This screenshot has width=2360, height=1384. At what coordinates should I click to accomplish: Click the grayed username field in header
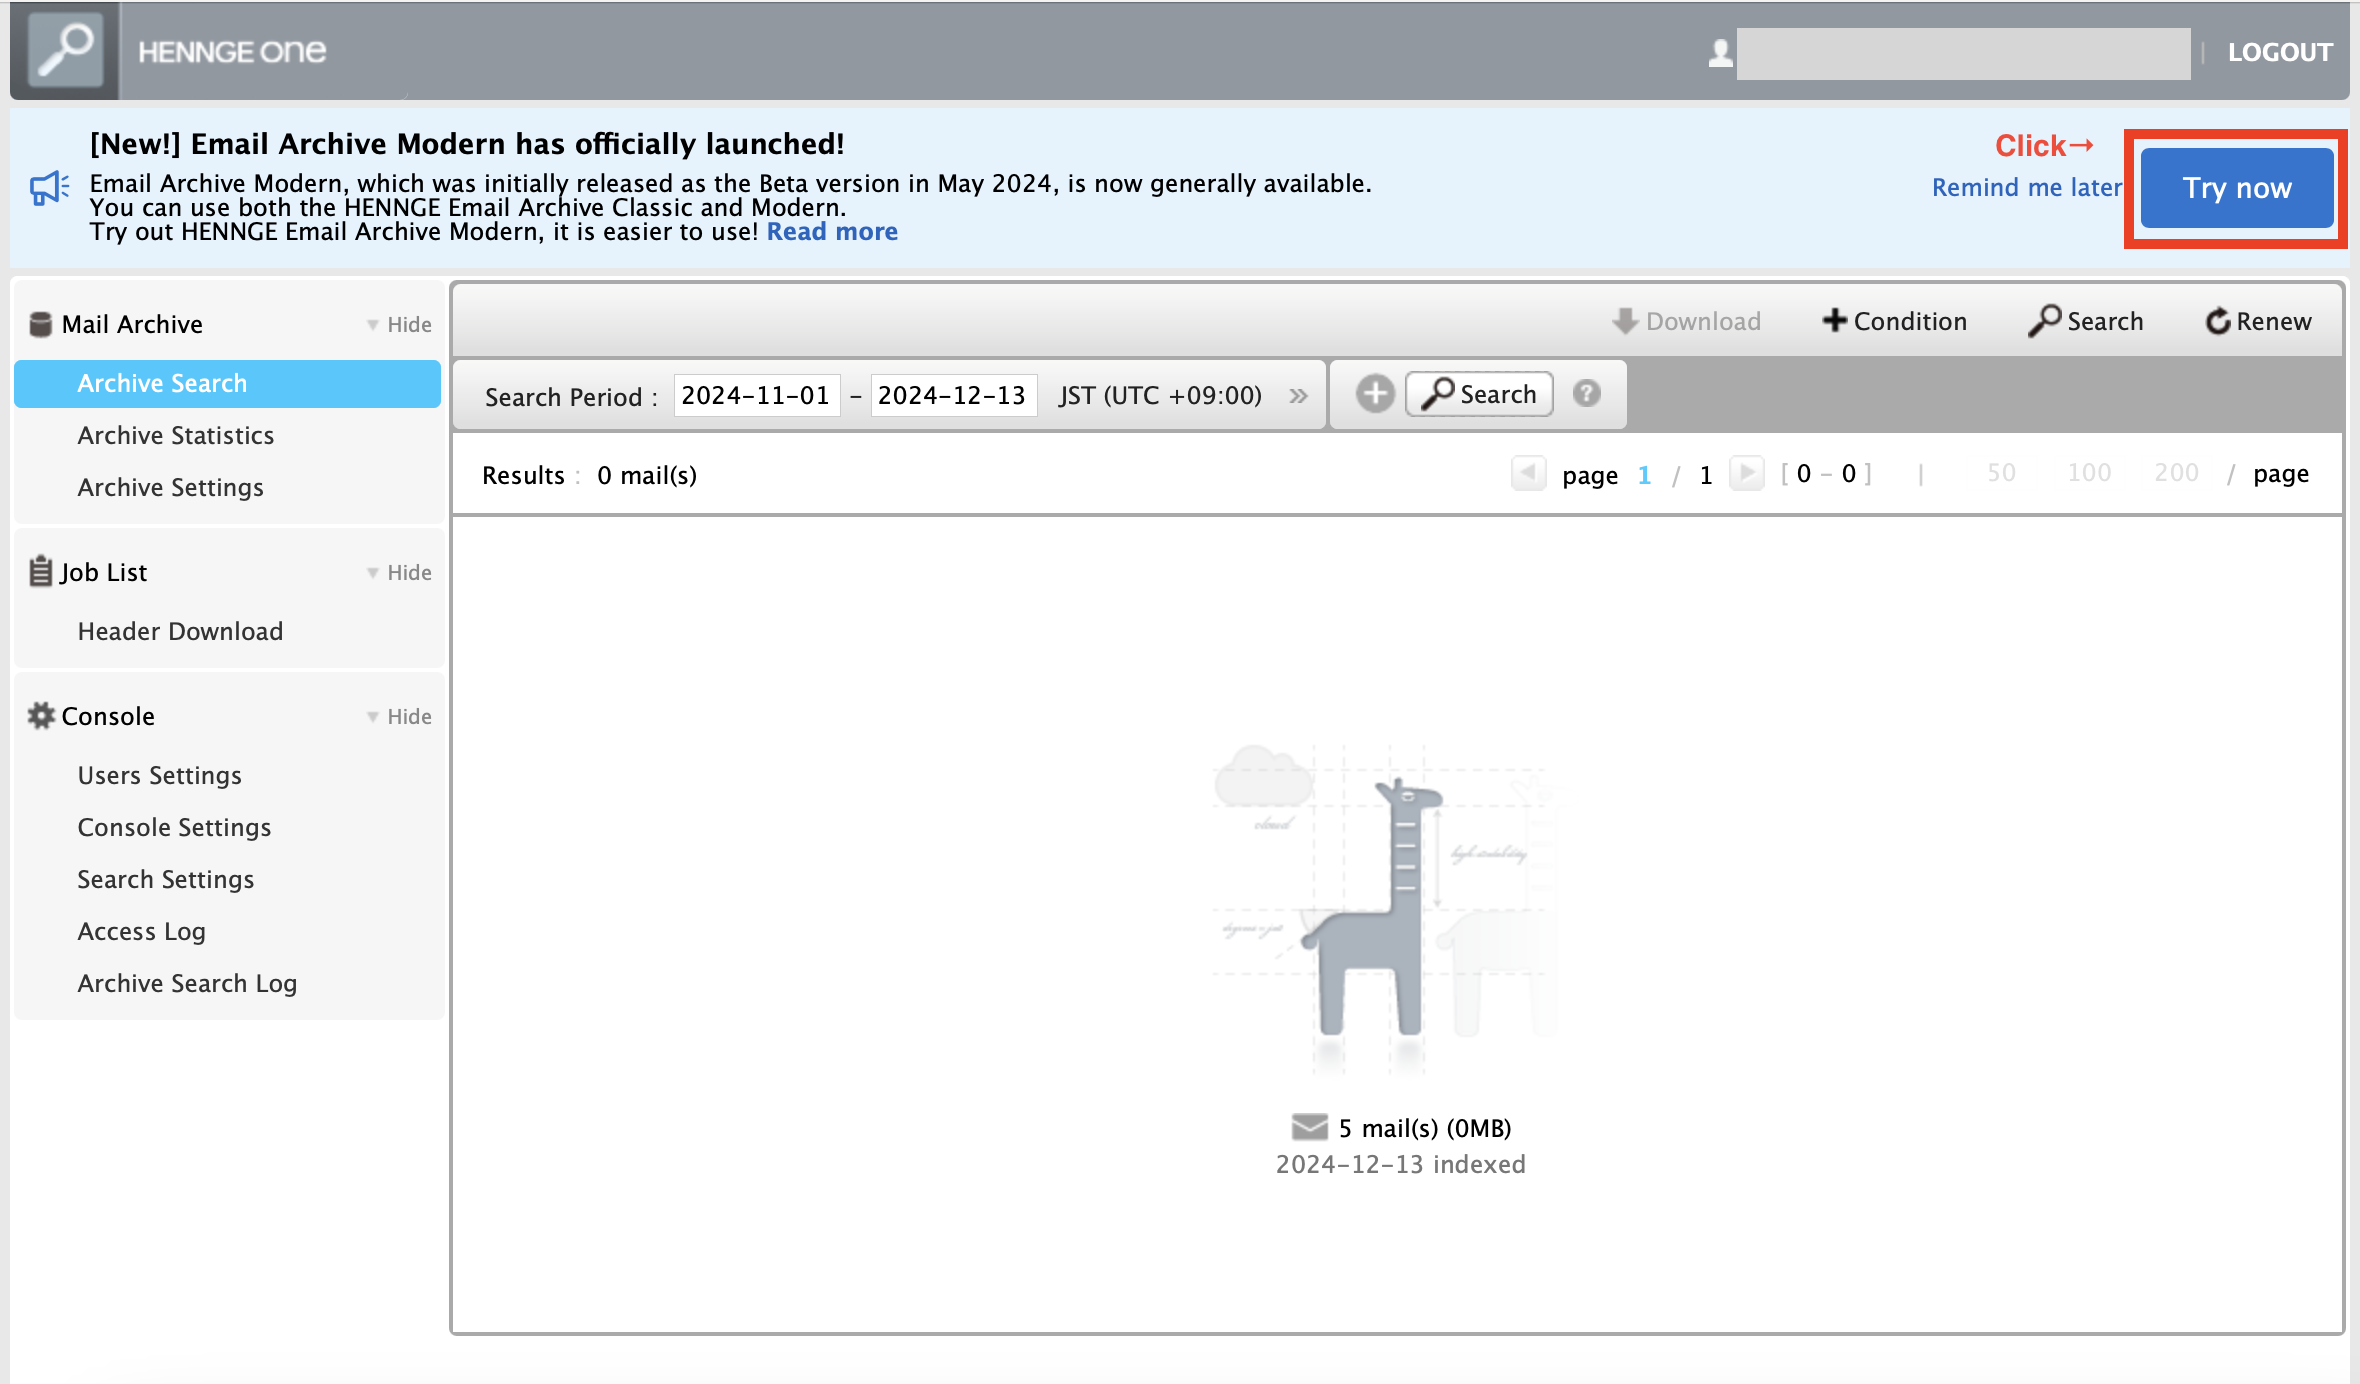point(1963,53)
